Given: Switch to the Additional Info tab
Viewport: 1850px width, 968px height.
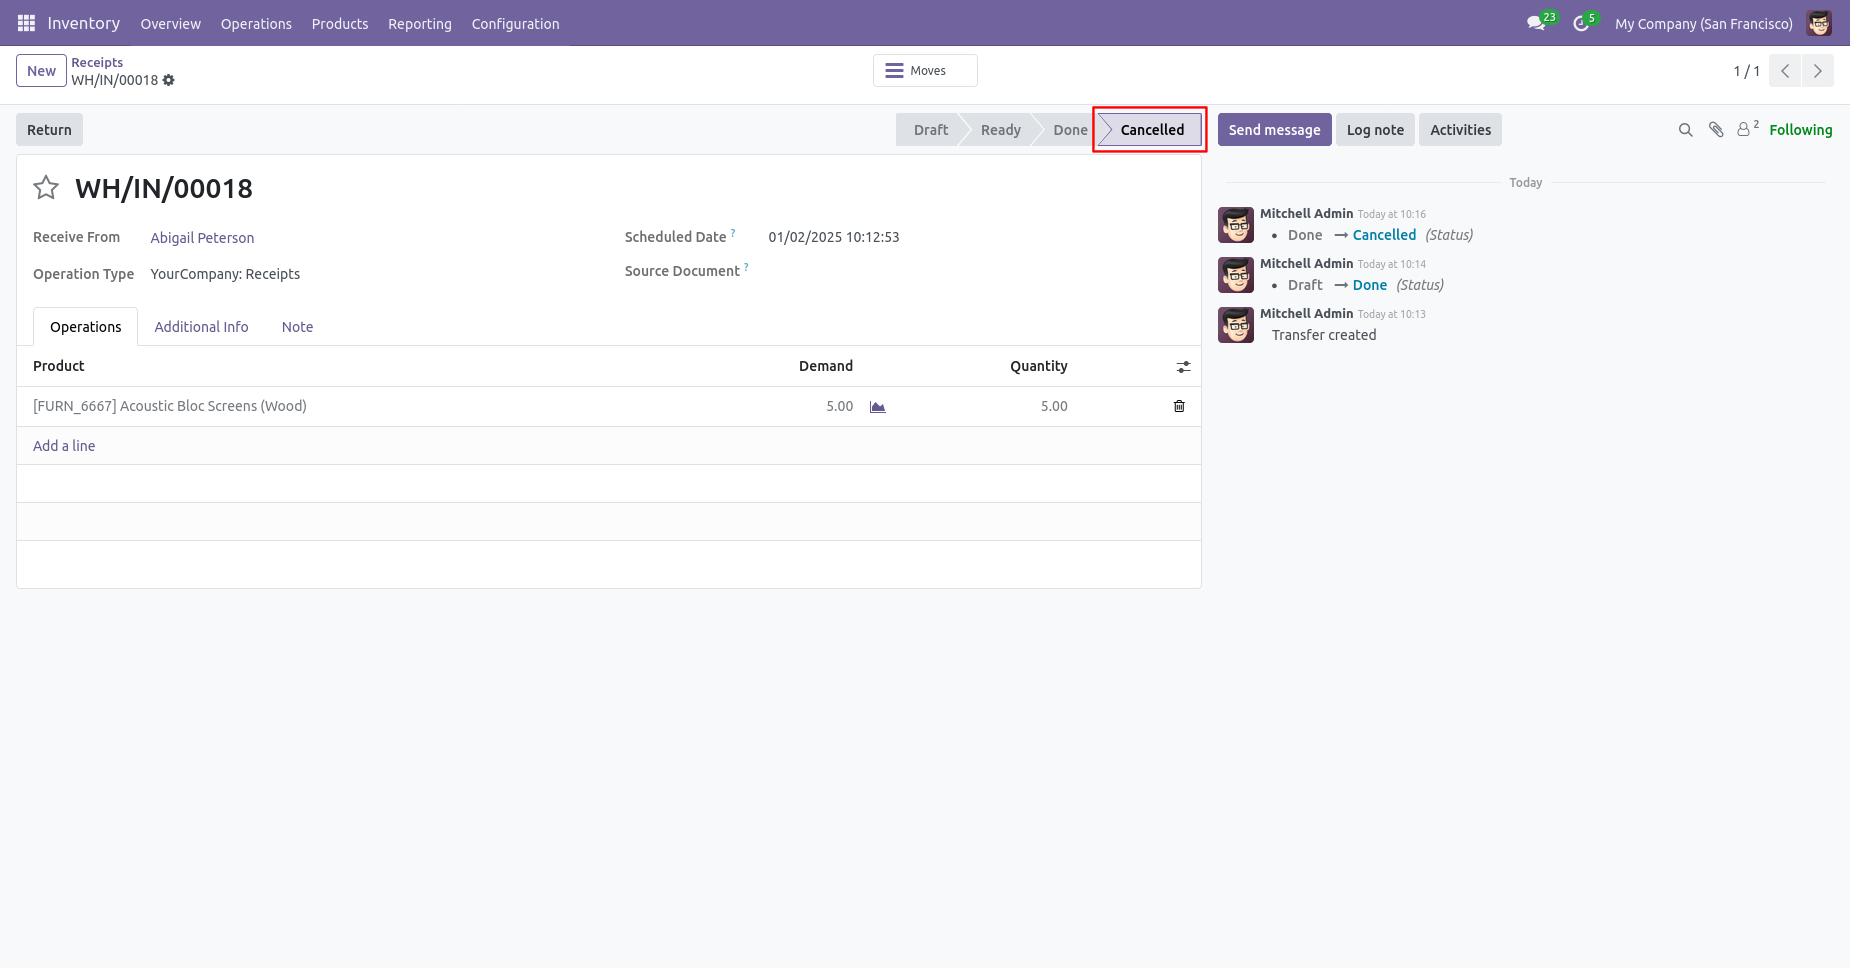Looking at the screenshot, I should tap(201, 327).
